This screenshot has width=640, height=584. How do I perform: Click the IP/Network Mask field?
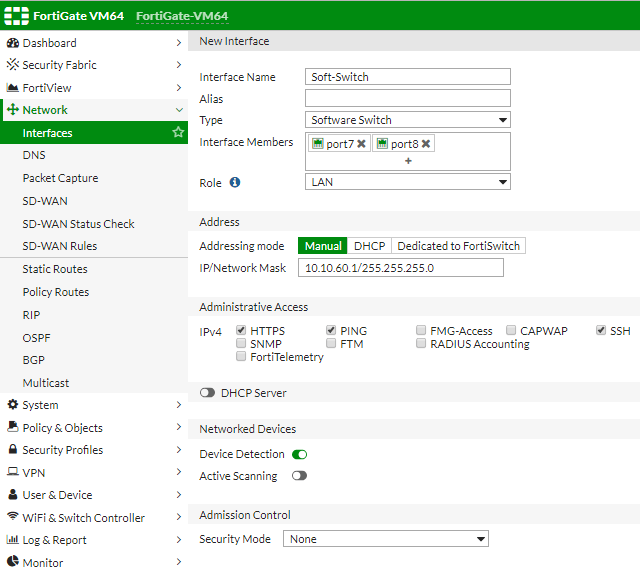(x=401, y=268)
